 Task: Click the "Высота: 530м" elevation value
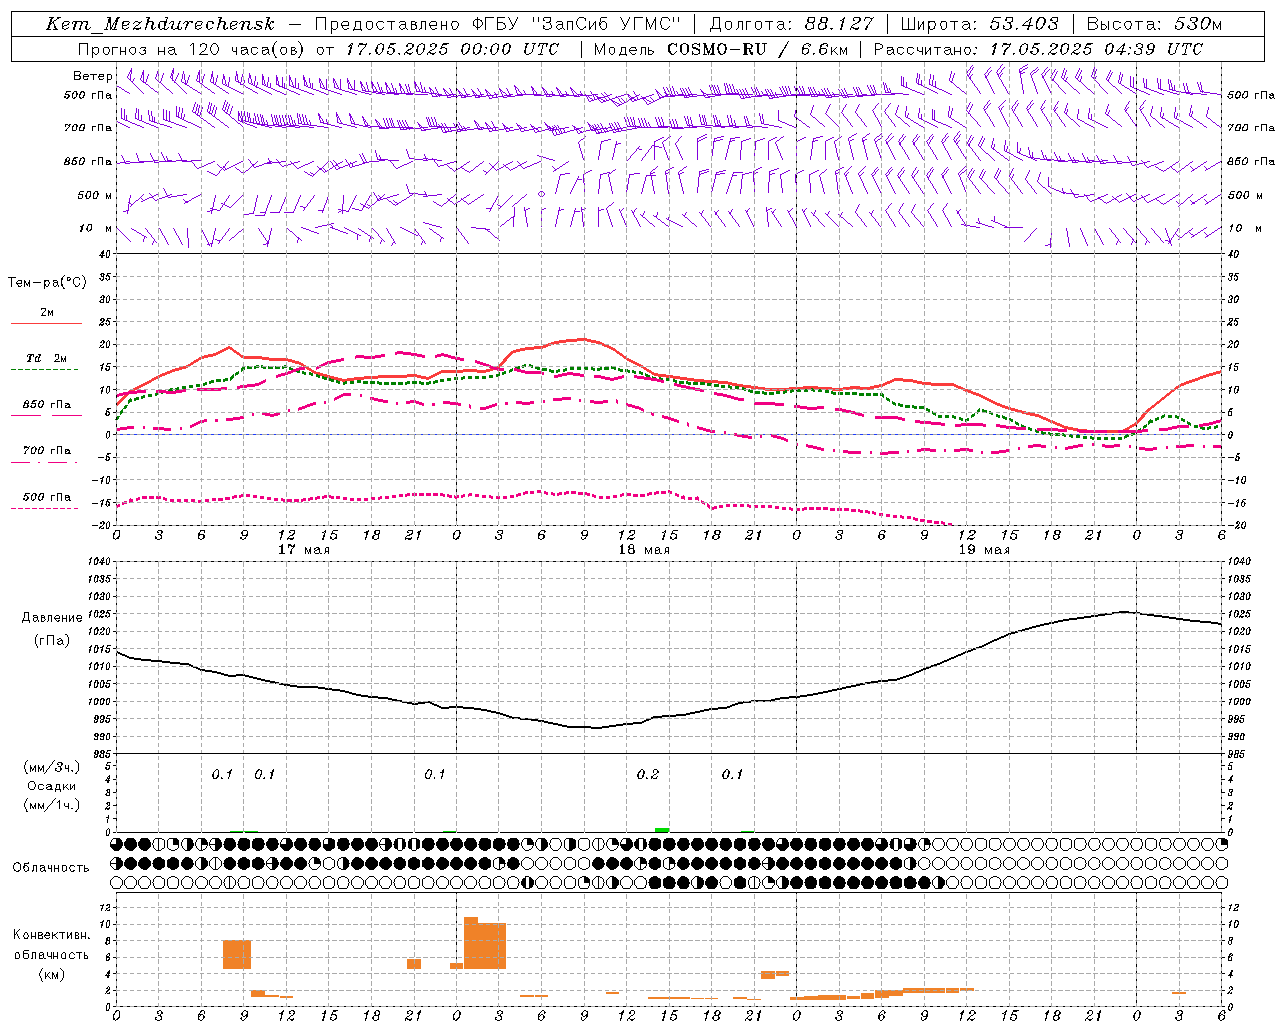click(x=1153, y=24)
